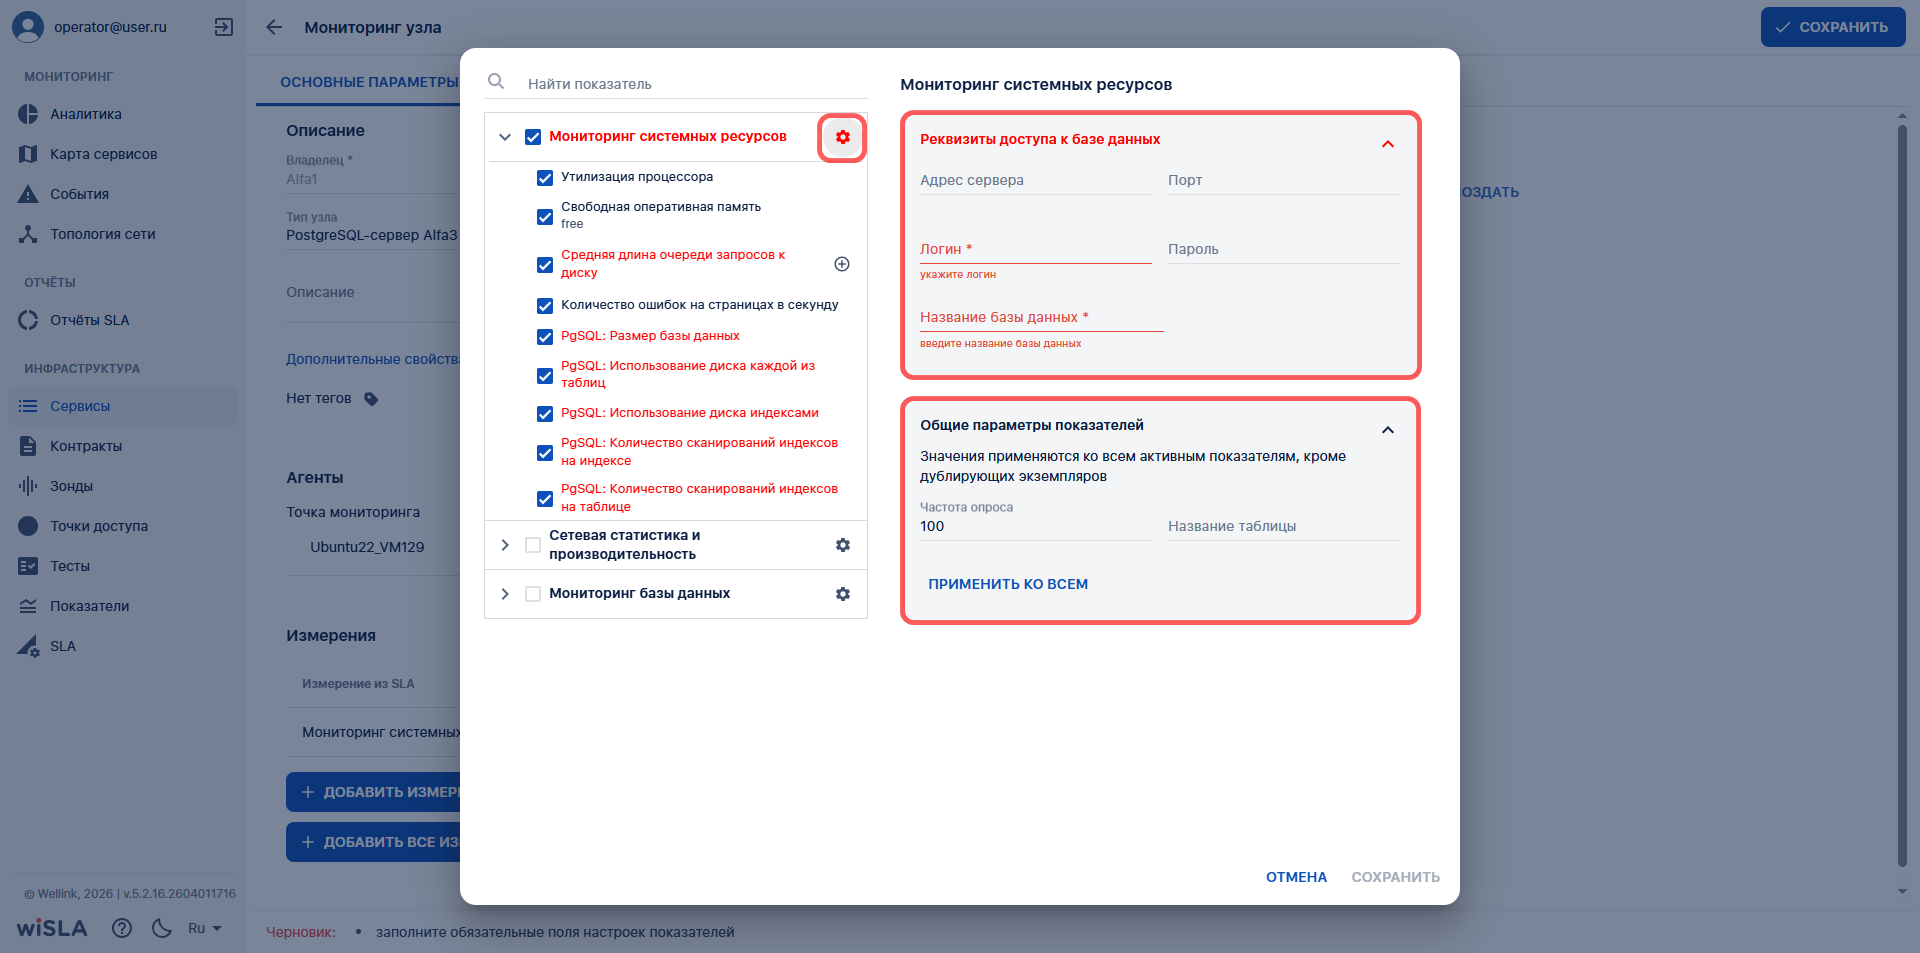Click the SLA sidebar icon

28,646
